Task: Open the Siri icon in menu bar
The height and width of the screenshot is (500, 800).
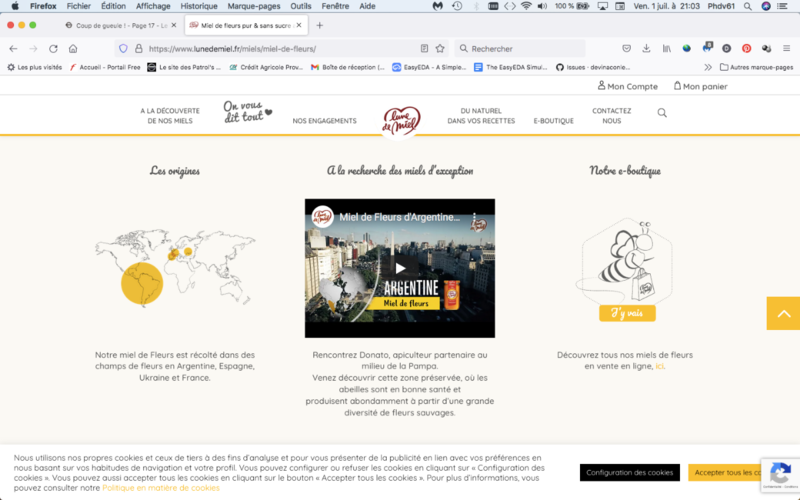Action: click(x=766, y=6)
